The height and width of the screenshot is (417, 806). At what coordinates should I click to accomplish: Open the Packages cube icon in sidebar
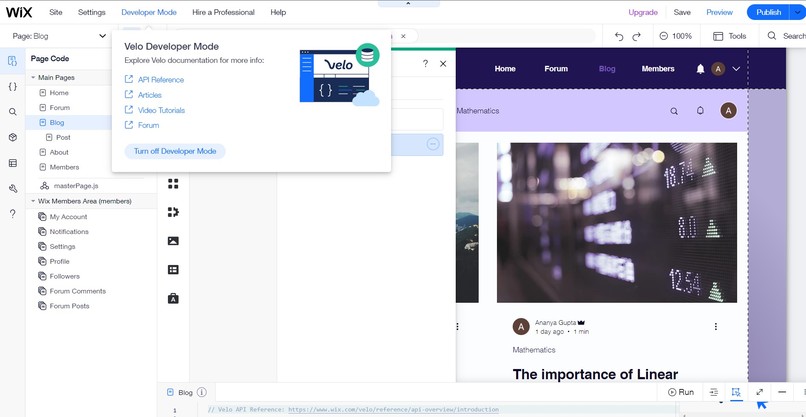pyautogui.click(x=12, y=137)
